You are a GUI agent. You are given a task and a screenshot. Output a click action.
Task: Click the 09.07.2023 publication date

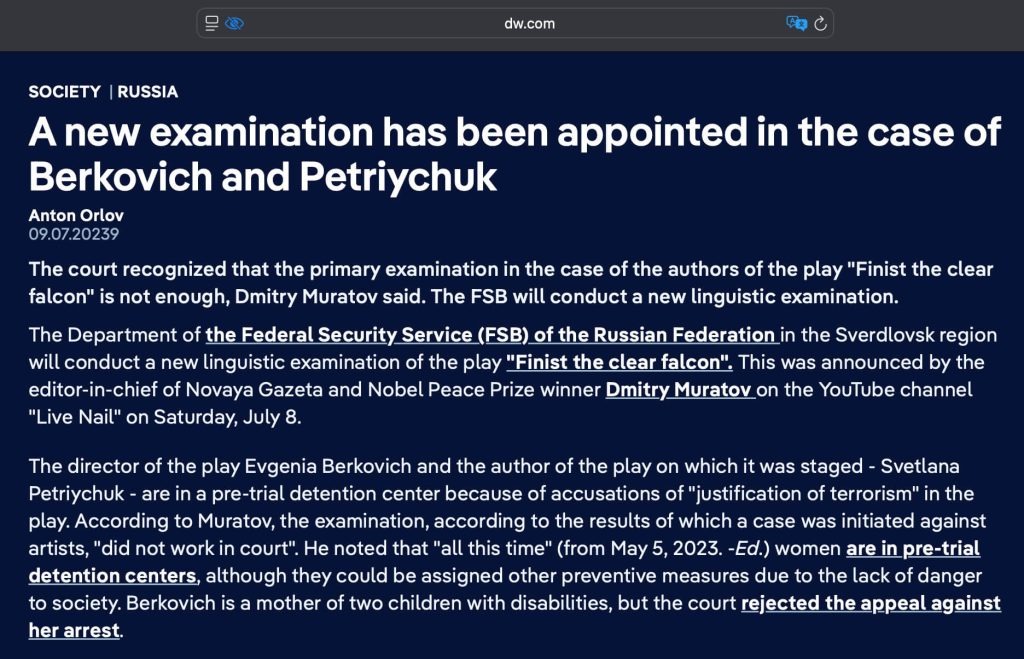click(74, 234)
